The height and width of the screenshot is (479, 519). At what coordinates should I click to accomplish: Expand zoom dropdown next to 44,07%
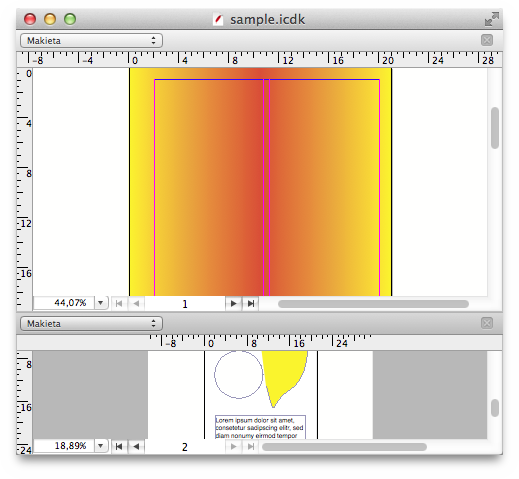[101, 303]
